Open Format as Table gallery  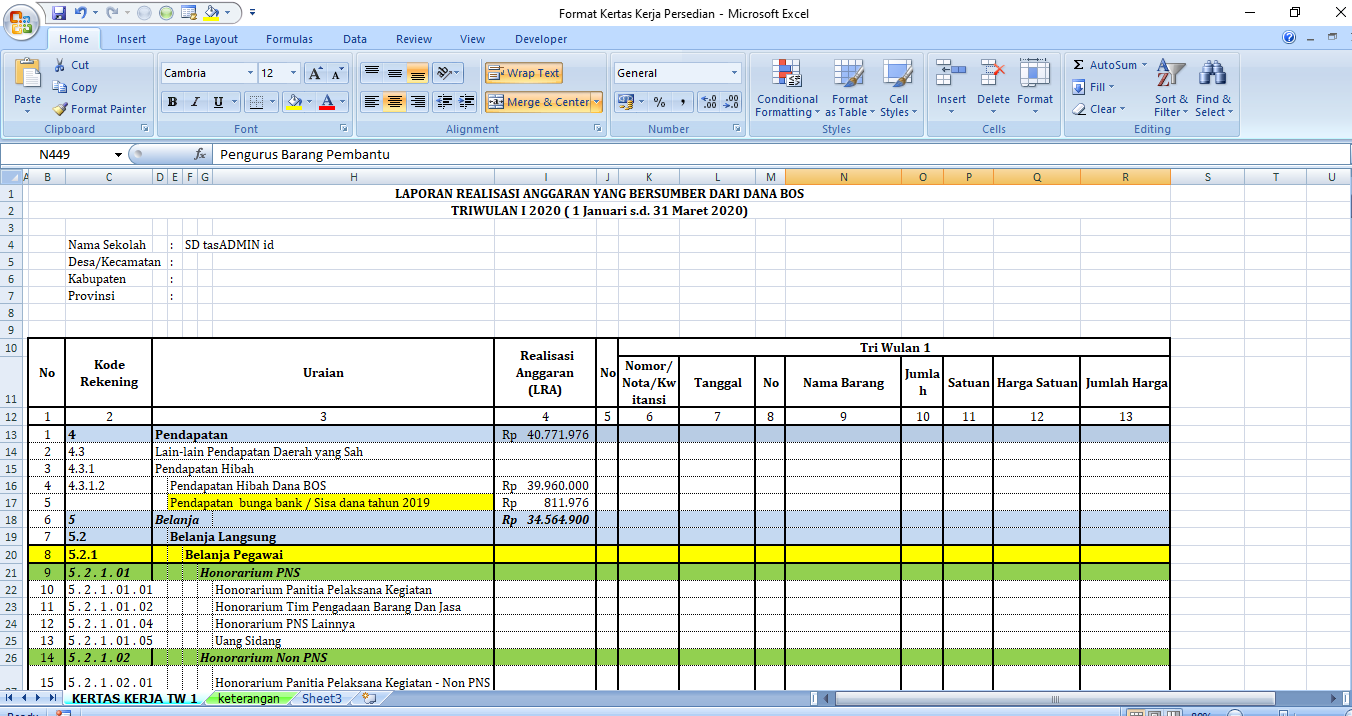point(849,88)
